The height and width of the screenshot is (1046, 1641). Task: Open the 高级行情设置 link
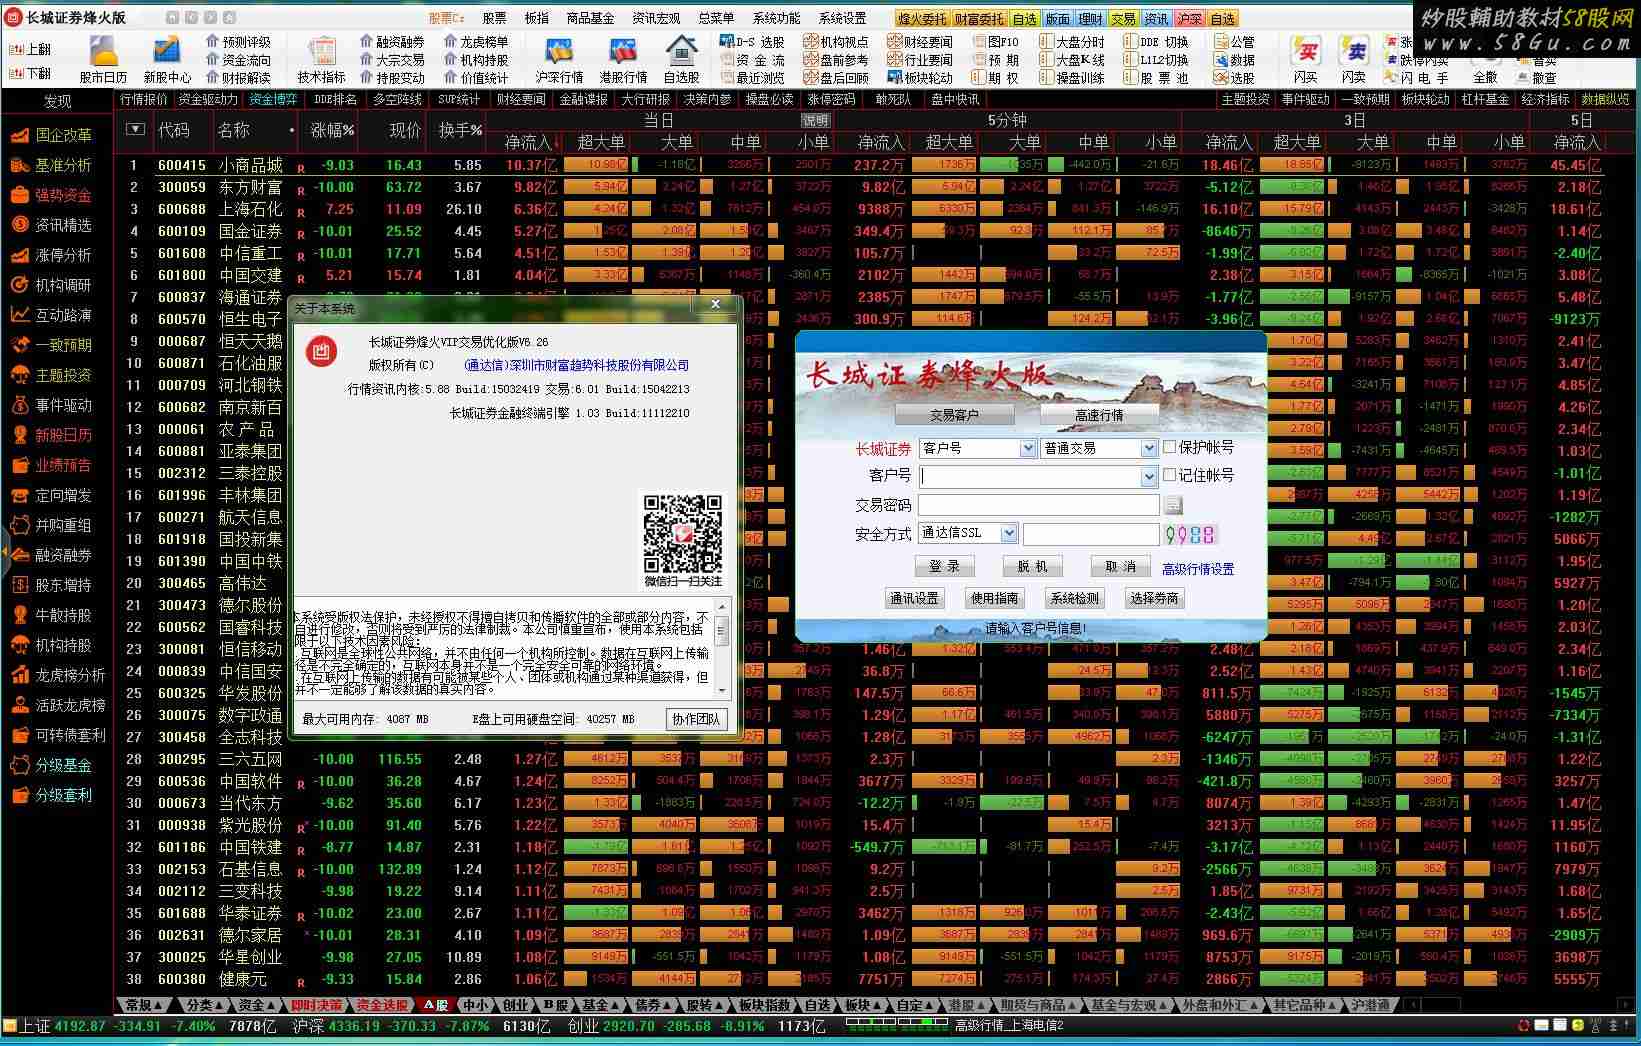(1198, 568)
